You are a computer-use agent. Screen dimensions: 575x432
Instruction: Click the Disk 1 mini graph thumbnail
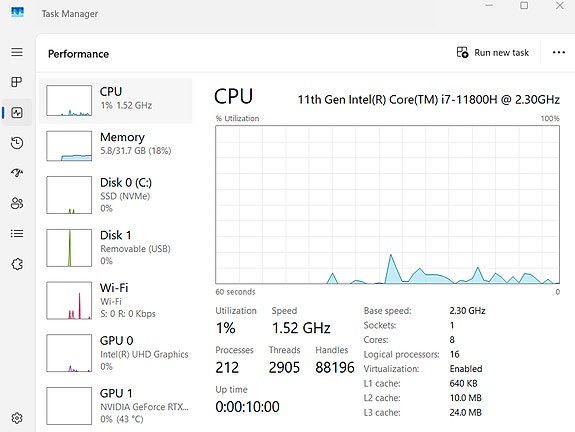69,248
